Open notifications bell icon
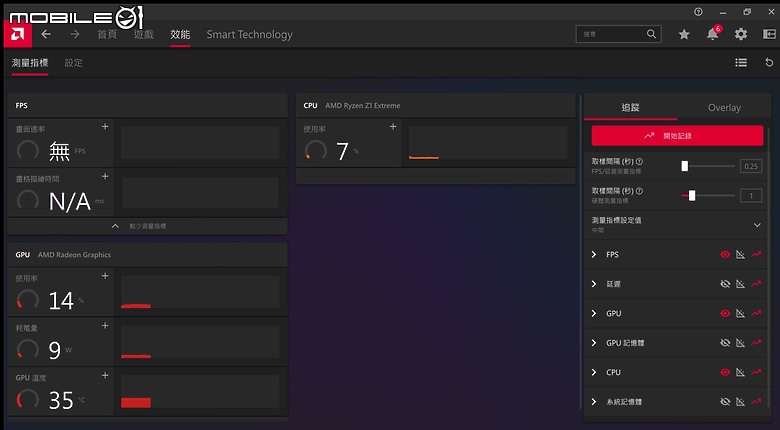This screenshot has height=430, width=780. [x=713, y=34]
